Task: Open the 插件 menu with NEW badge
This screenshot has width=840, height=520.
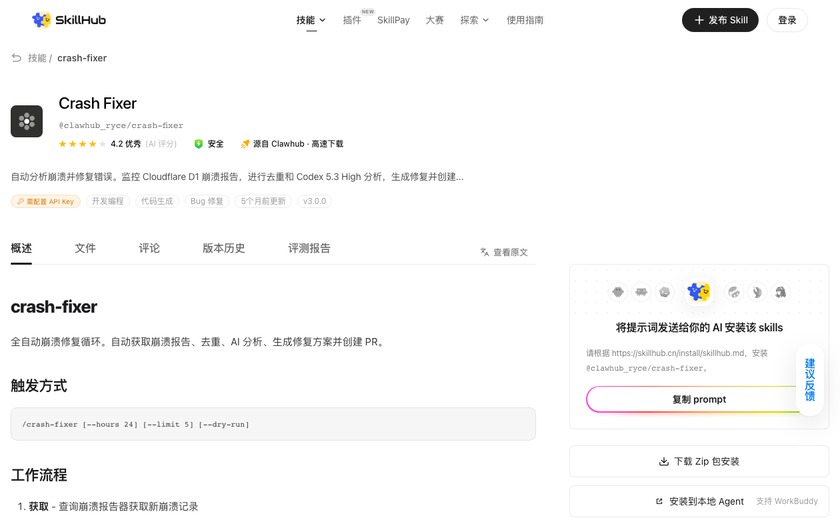Action: [x=352, y=20]
